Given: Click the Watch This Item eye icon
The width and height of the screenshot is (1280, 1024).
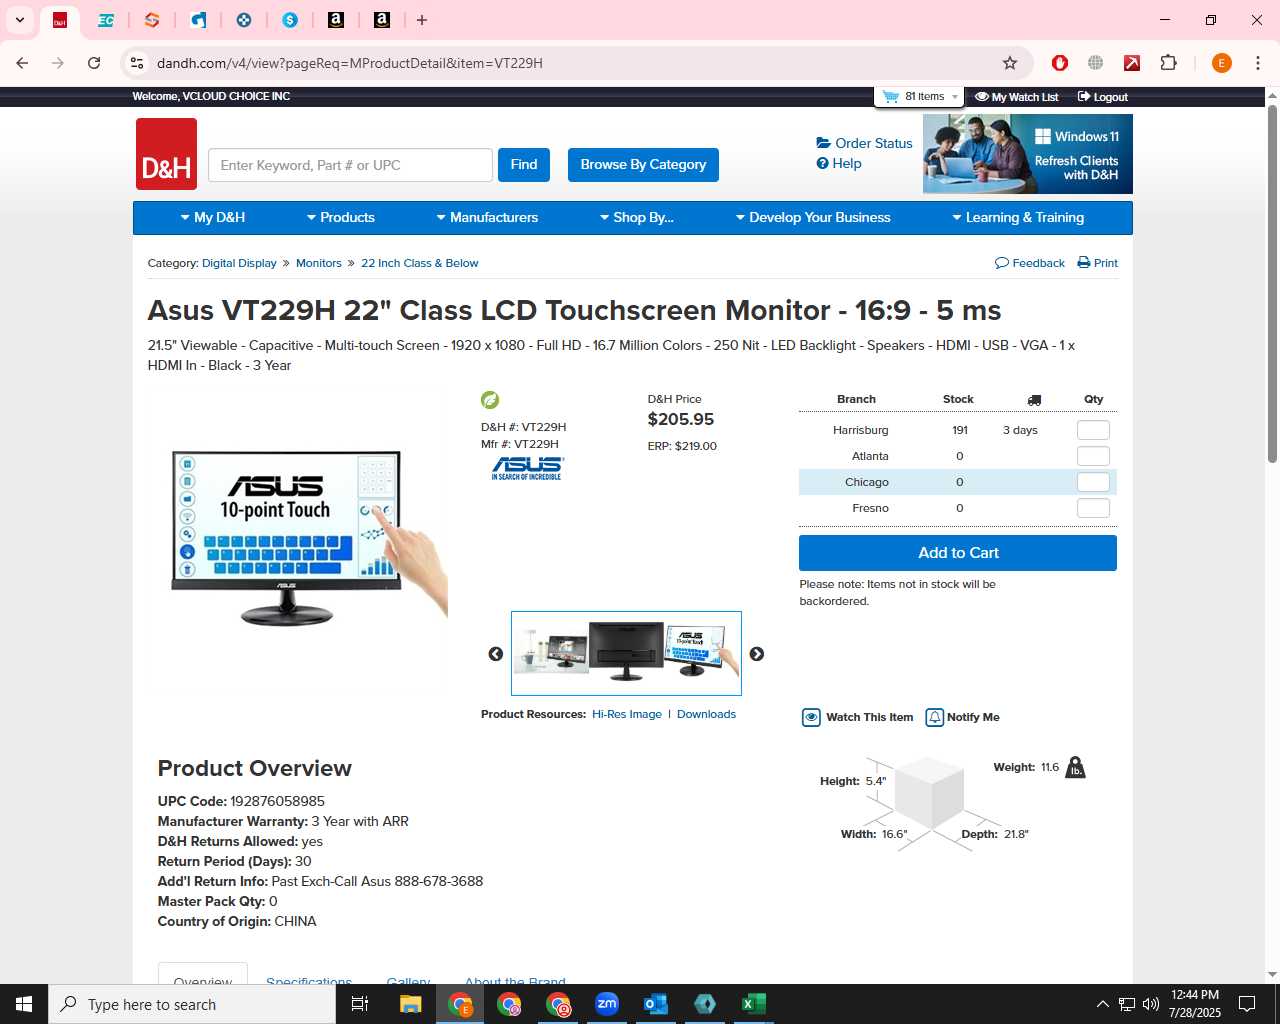Looking at the screenshot, I should [x=811, y=717].
